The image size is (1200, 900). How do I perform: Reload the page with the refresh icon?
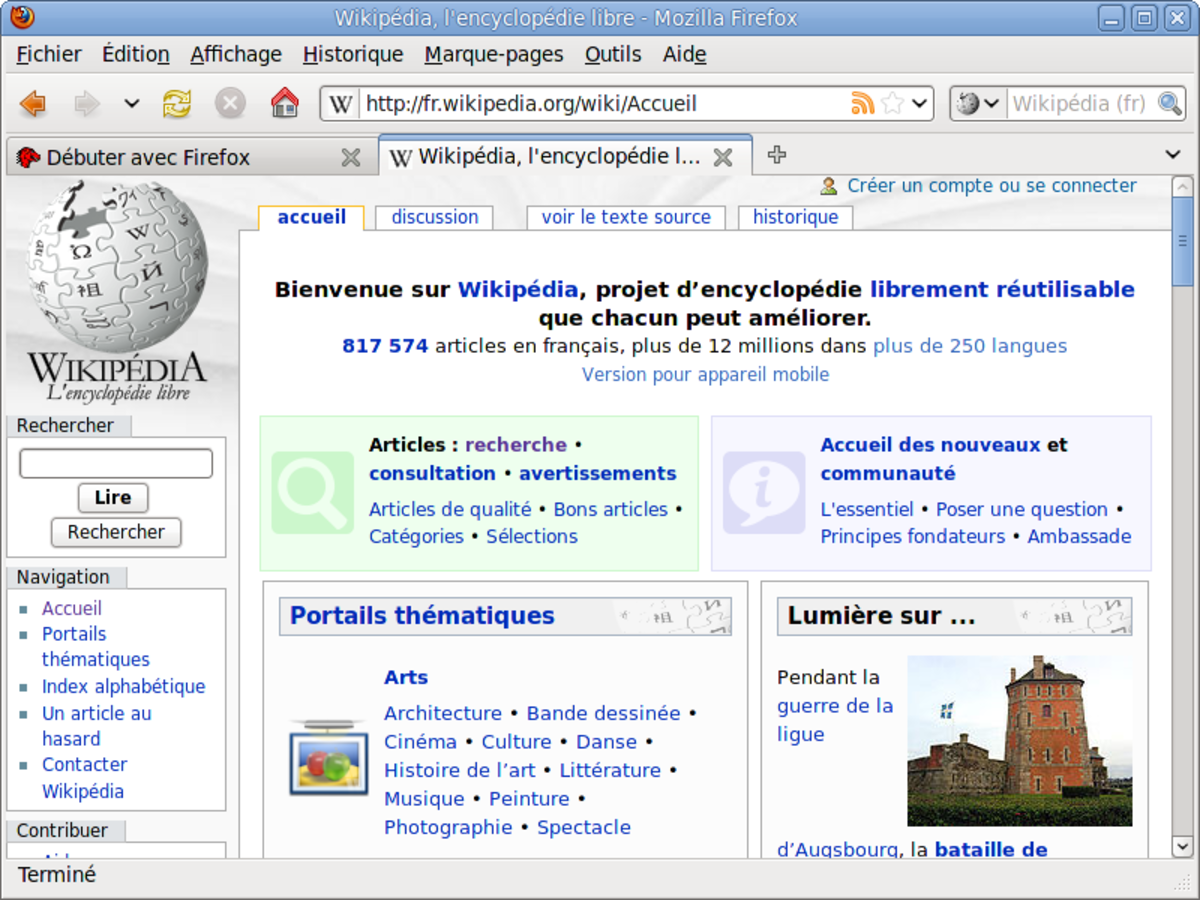pyautogui.click(x=177, y=103)
